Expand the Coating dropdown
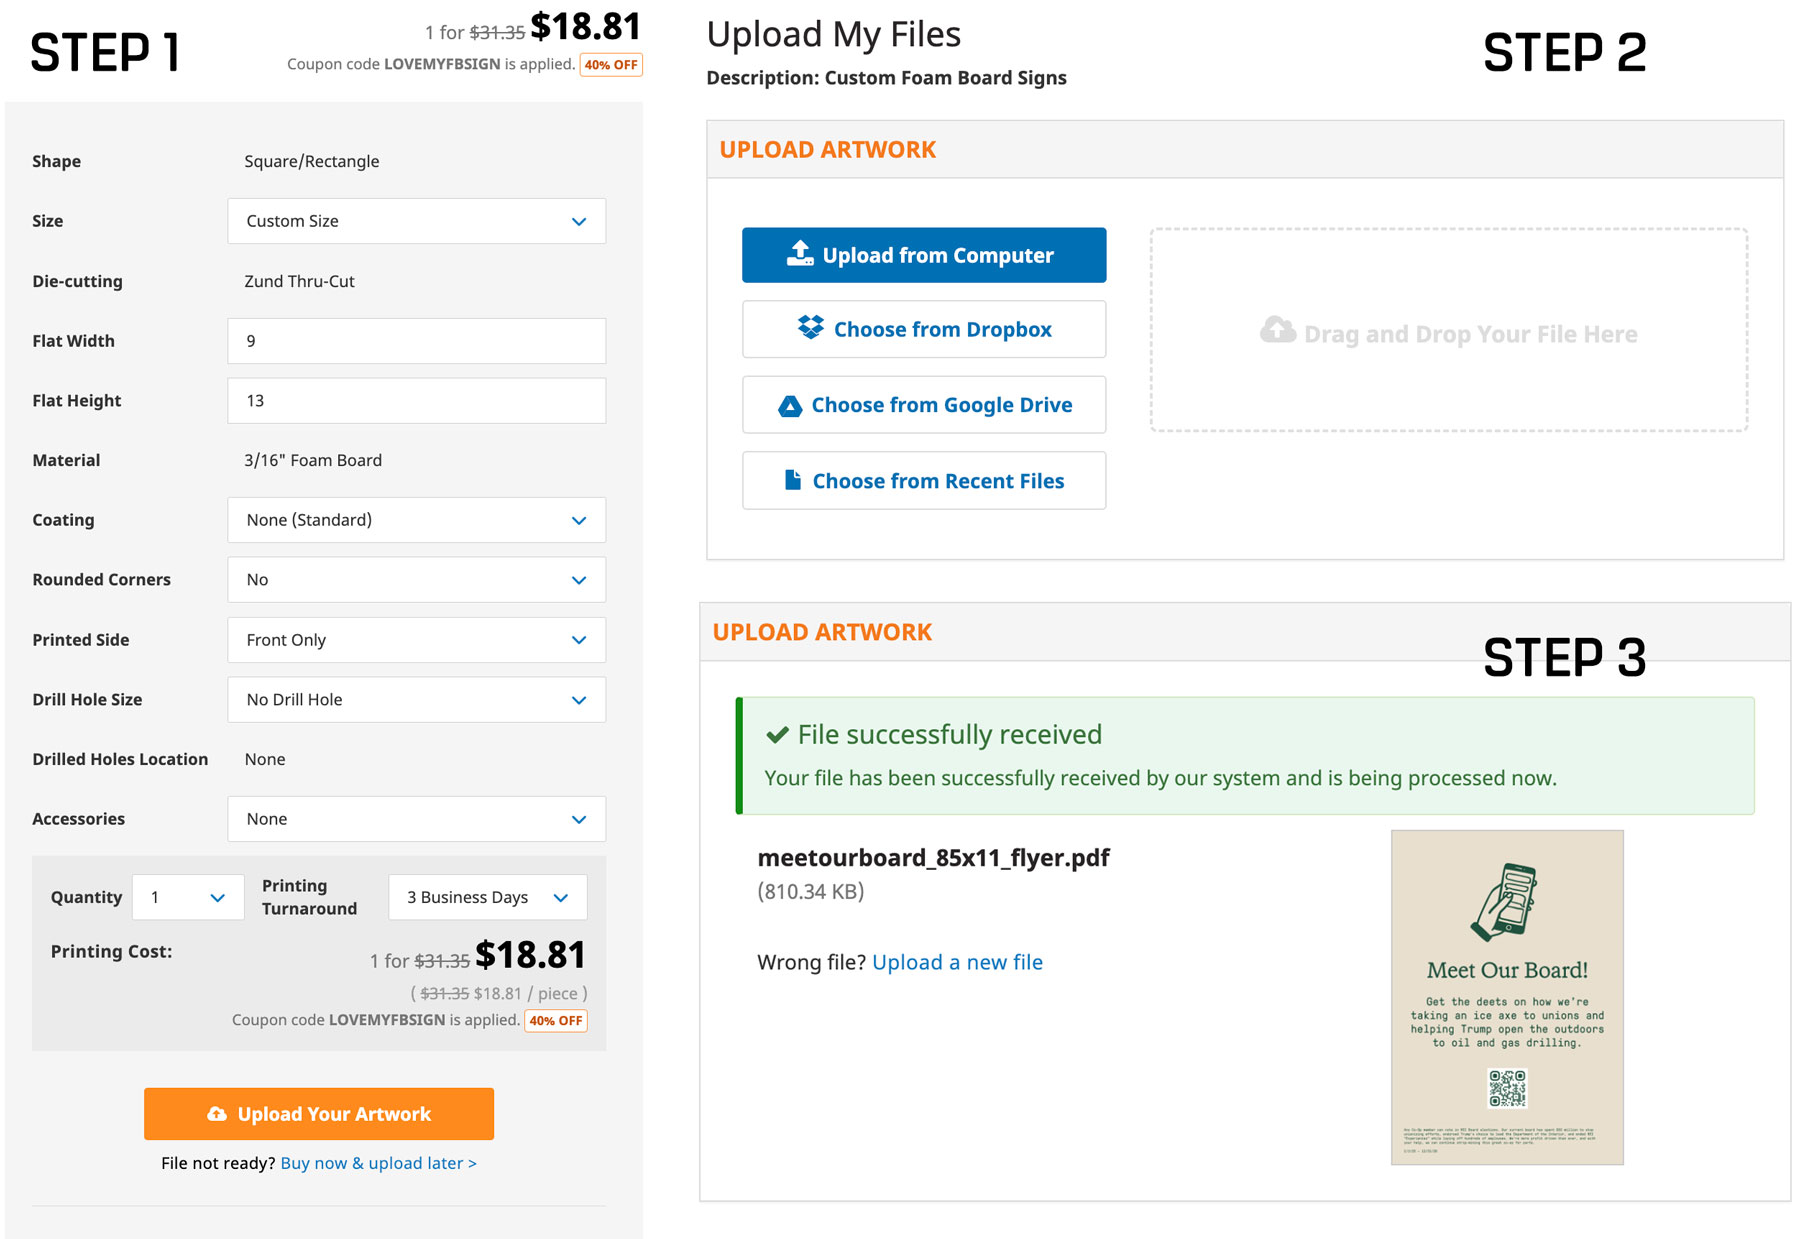This screenshot has height=1239, width=1800. pyautogui.click(x=416, y=520)
